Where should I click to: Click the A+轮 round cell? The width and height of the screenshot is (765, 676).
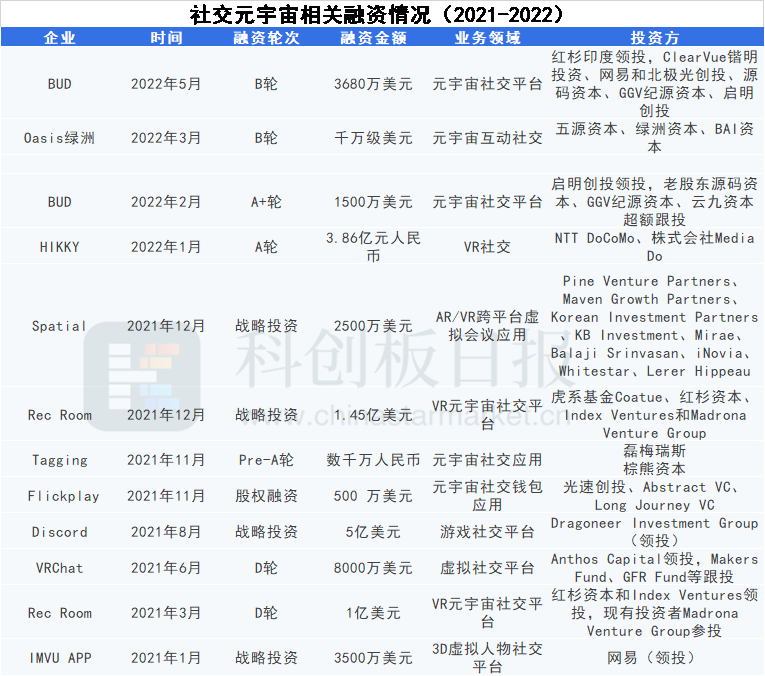tap(266, 202)
